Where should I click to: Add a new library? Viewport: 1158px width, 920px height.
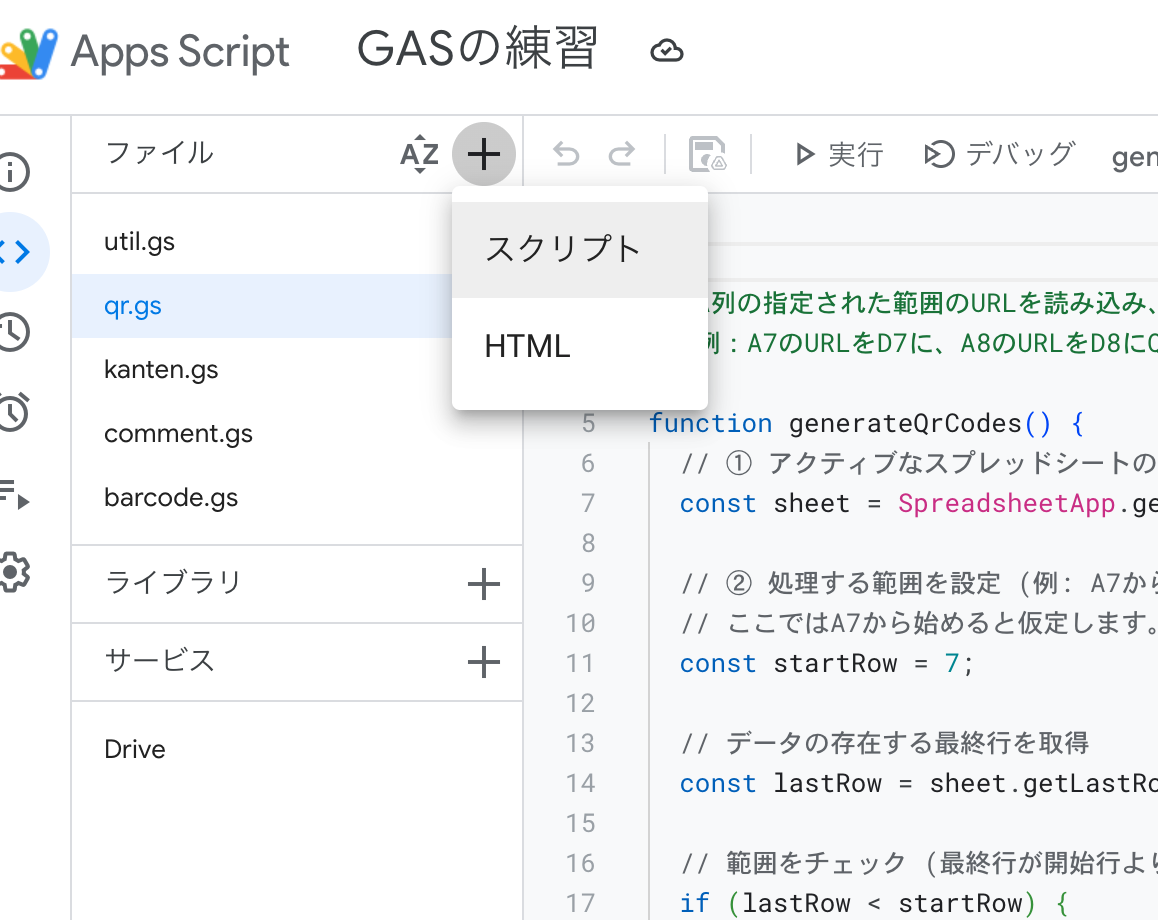[x=483, y=584]
